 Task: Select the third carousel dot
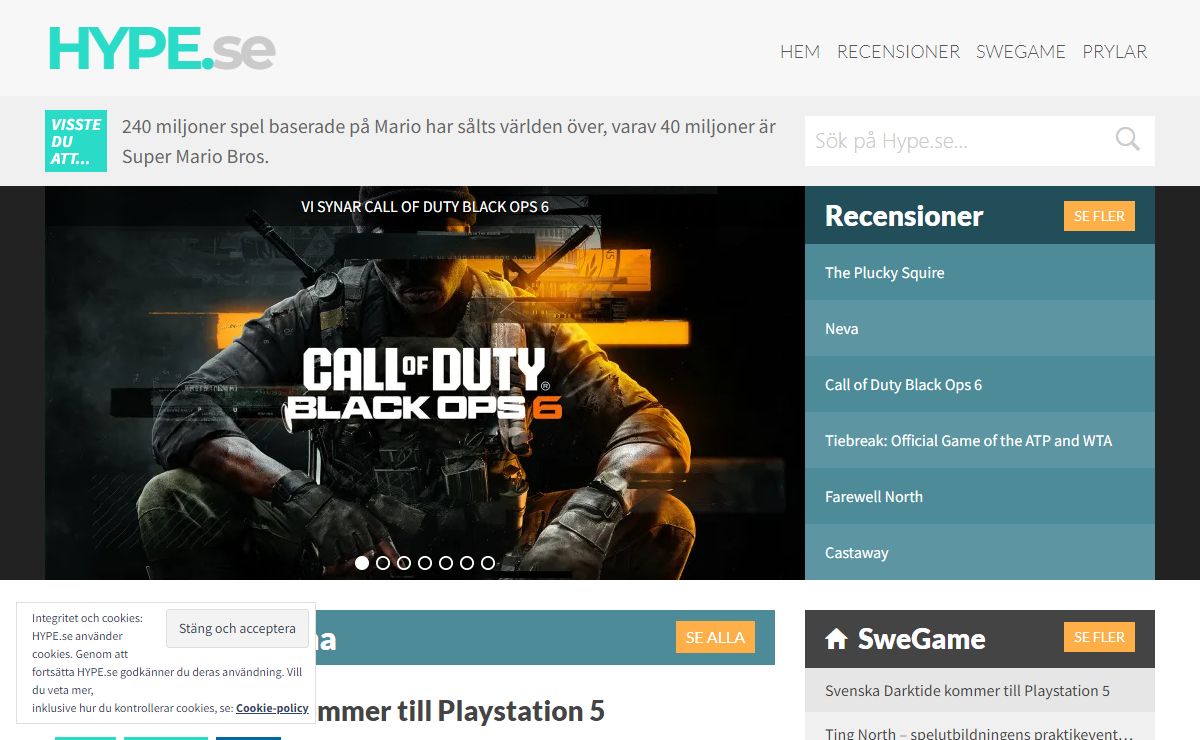click(x=404, y=563)
